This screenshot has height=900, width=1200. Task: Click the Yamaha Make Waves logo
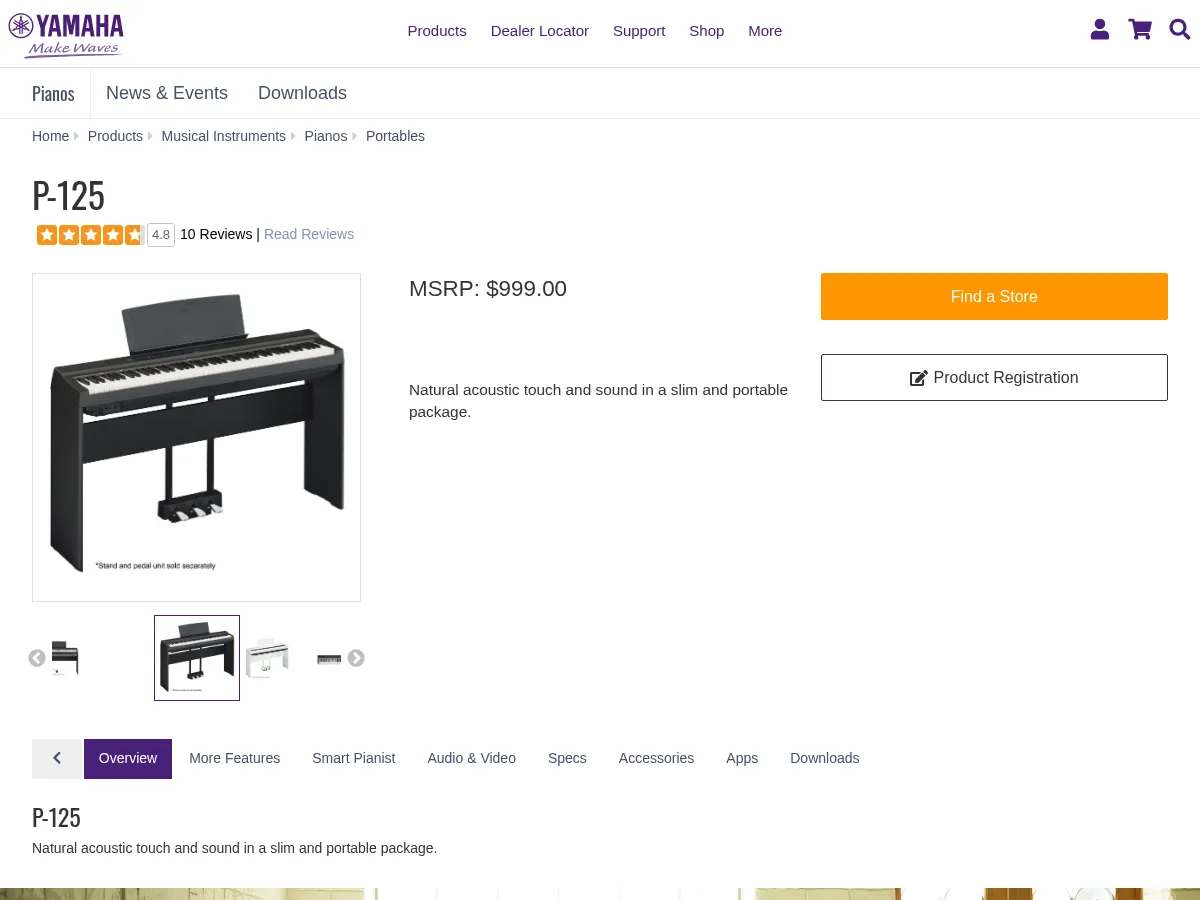[66, 34]
